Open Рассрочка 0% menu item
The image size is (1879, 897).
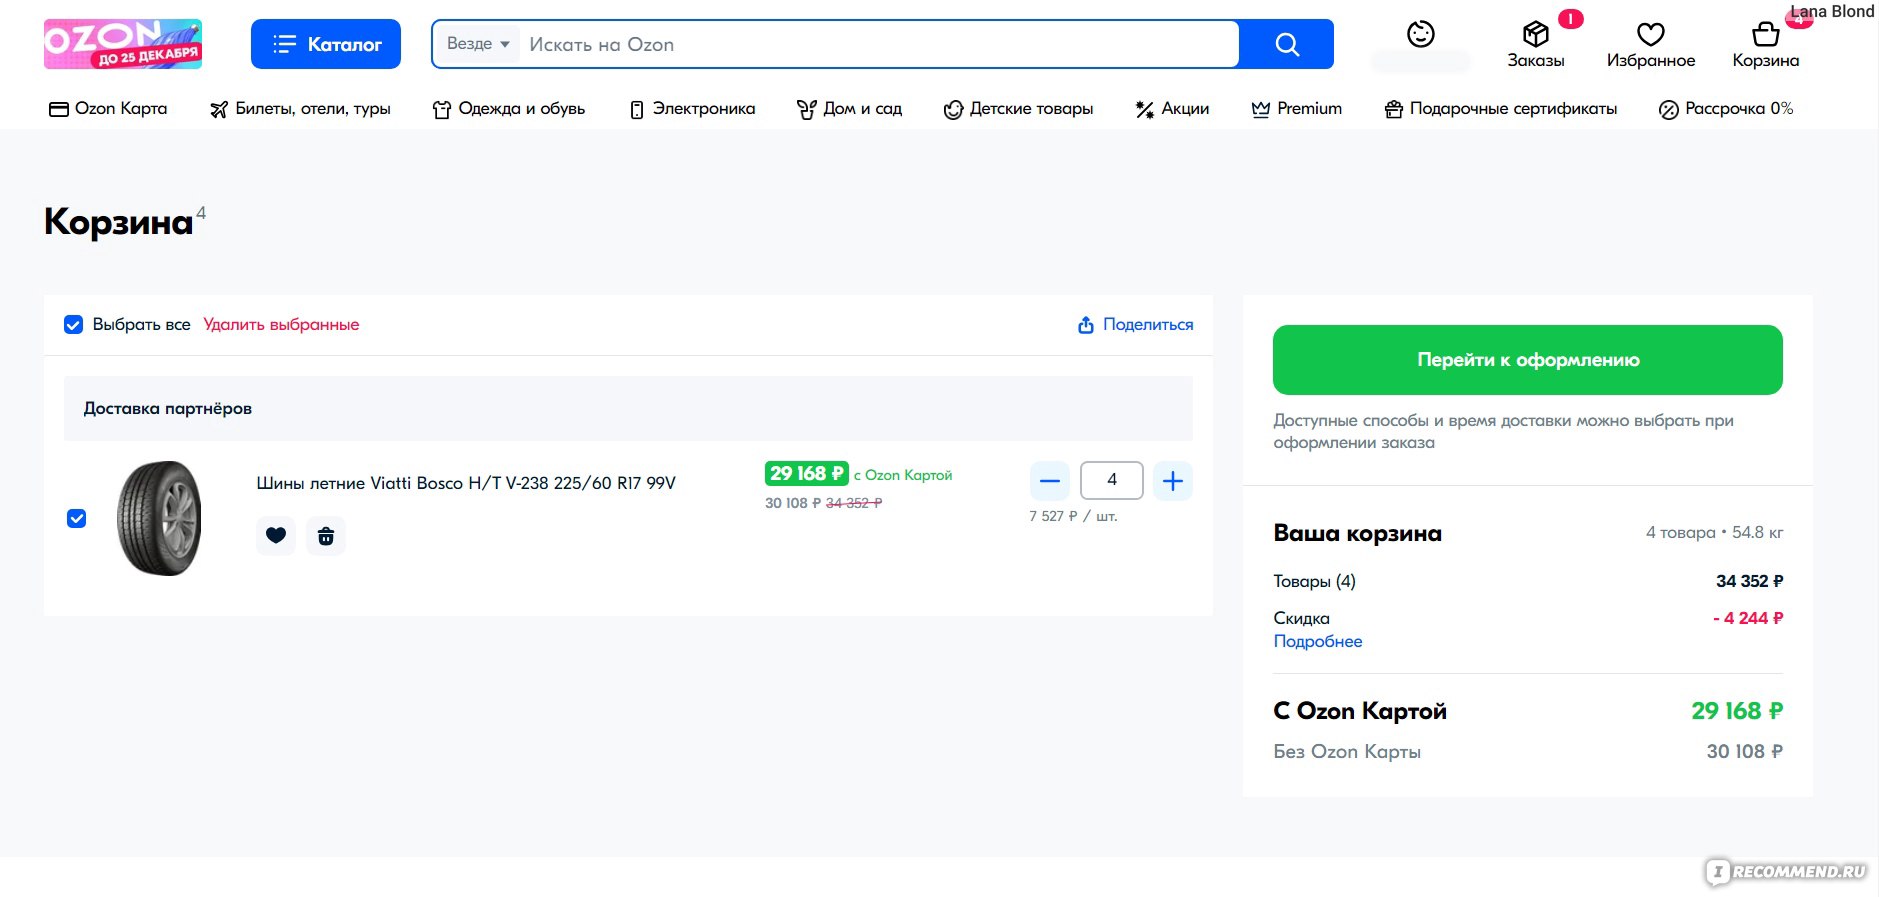(x=1725, y=108)
